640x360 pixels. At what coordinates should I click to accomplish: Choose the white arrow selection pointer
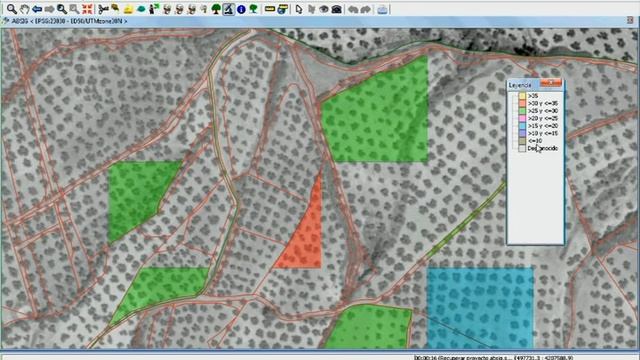tap(299, 9)
